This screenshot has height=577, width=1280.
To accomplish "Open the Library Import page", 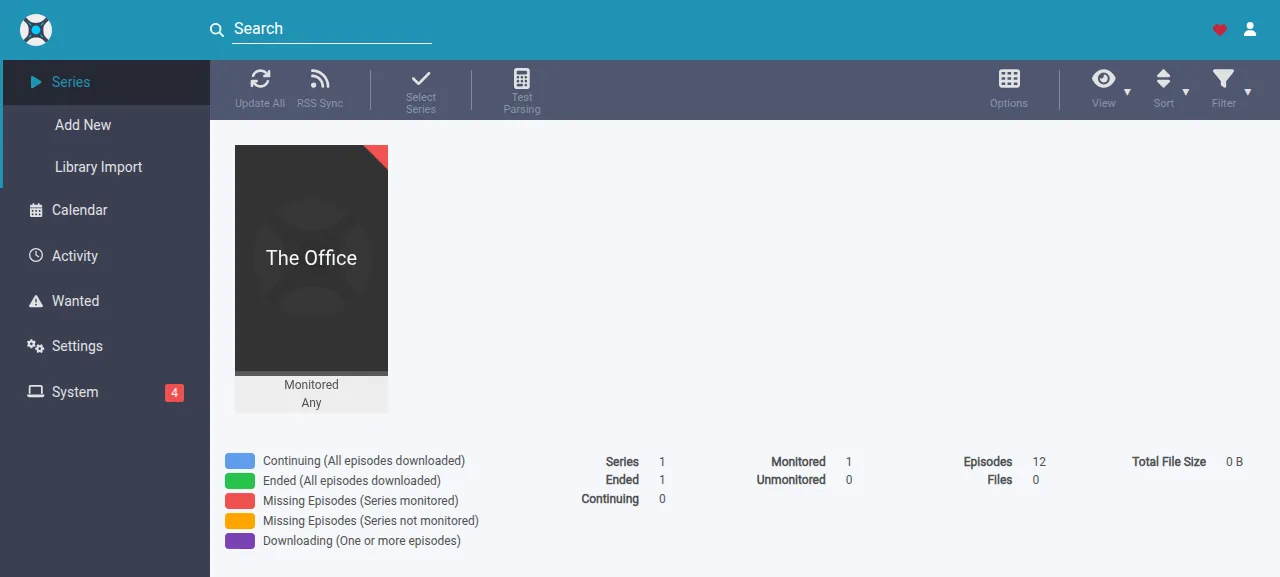I will pyautogui.click(x=105, y=167).
